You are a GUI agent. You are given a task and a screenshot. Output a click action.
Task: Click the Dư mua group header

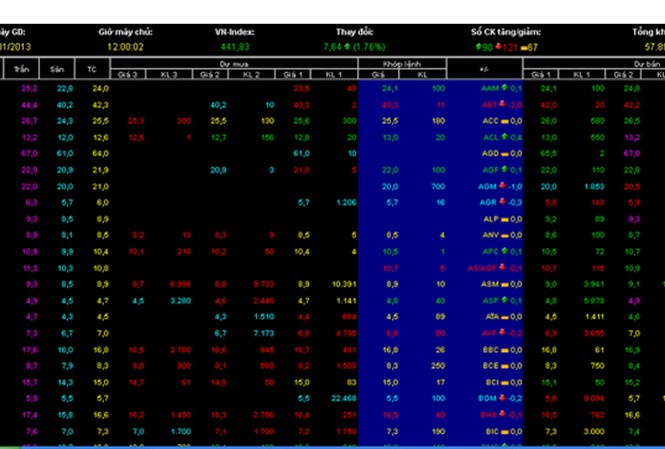(x=234, y=64)
